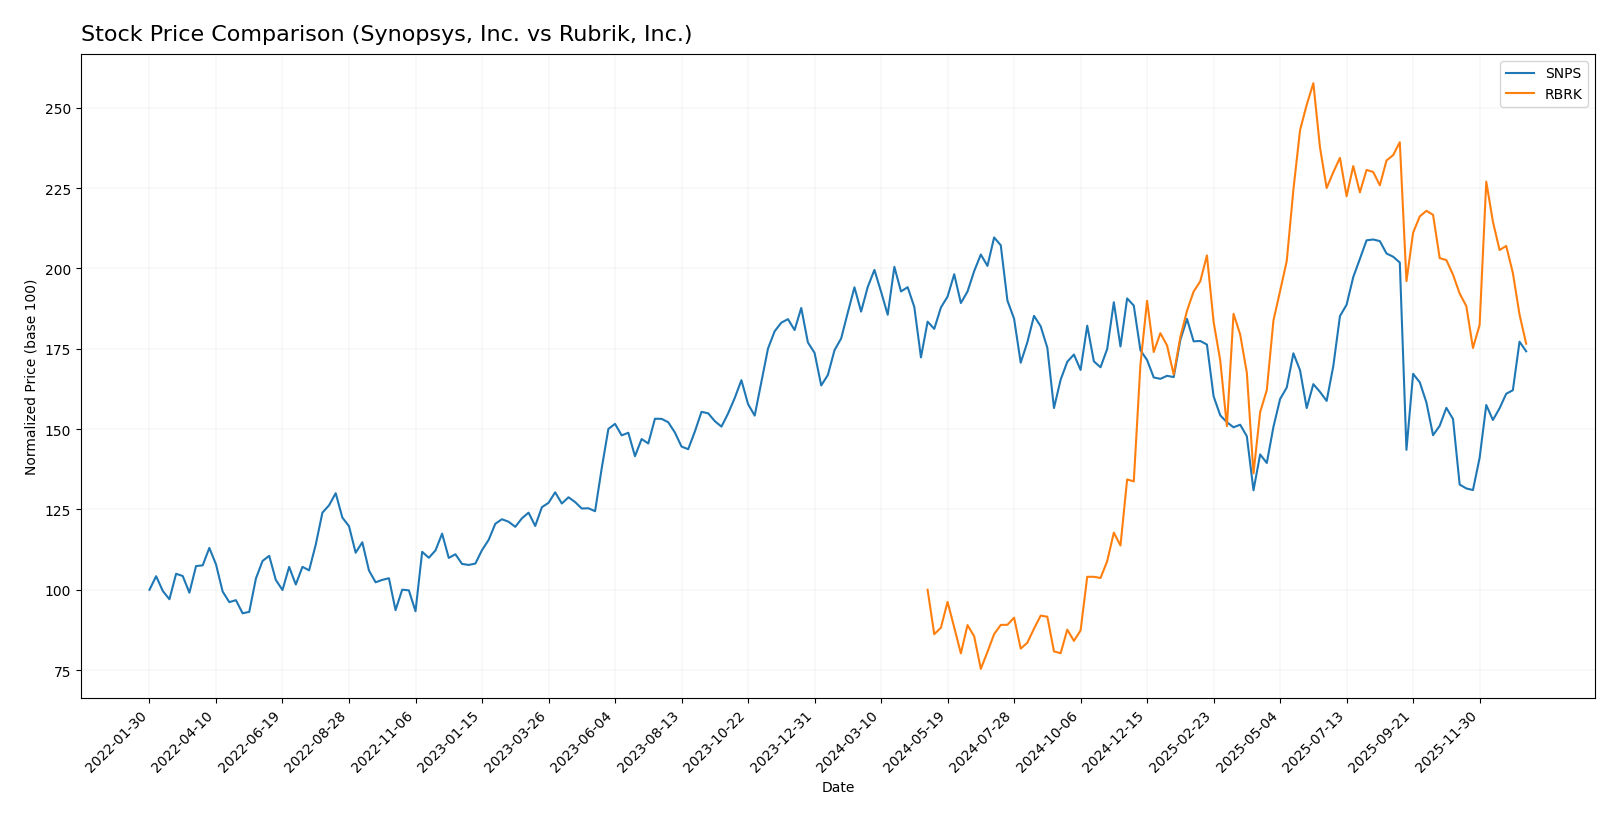
Task: Click the SNPS line peak near 210 in mid-2024
Action: coord(994,237)
